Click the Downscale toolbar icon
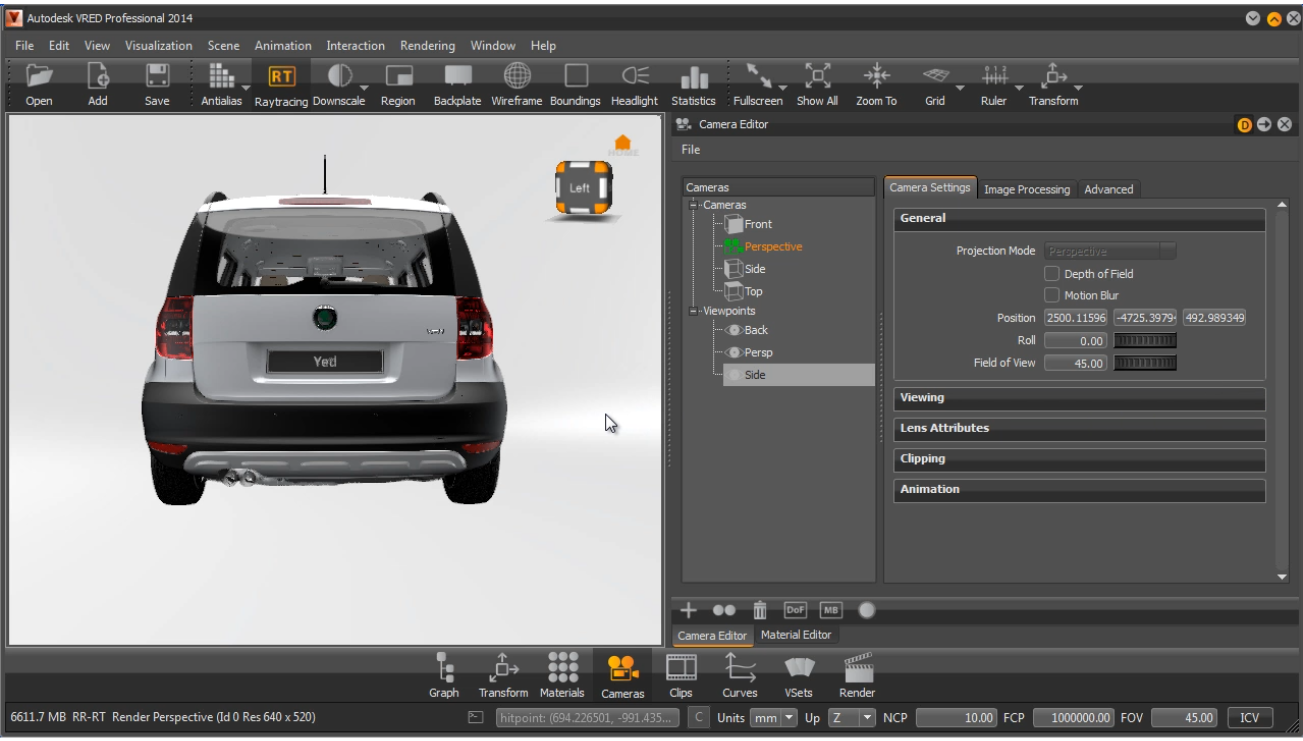1303x741 pixels. click(340, 77)
